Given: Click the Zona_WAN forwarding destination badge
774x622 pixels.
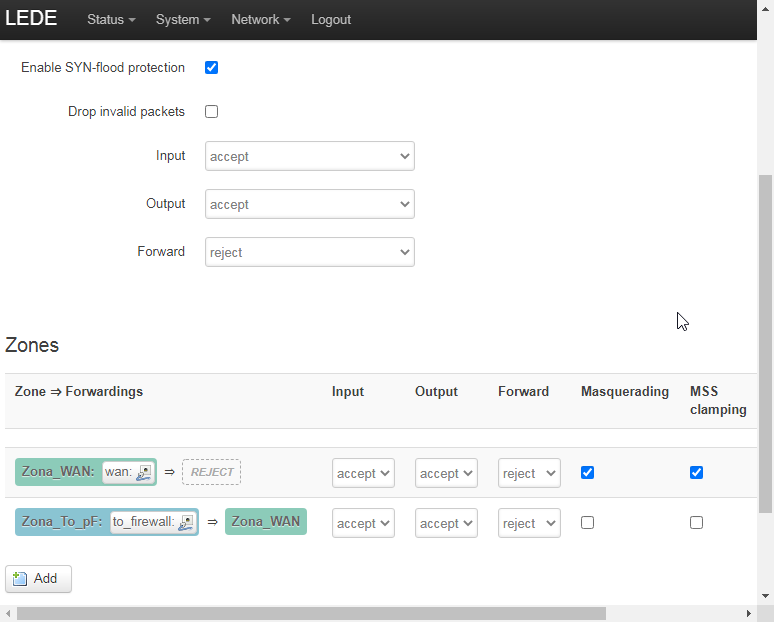Looking at the screenshot, I should (x=266, y=521).
